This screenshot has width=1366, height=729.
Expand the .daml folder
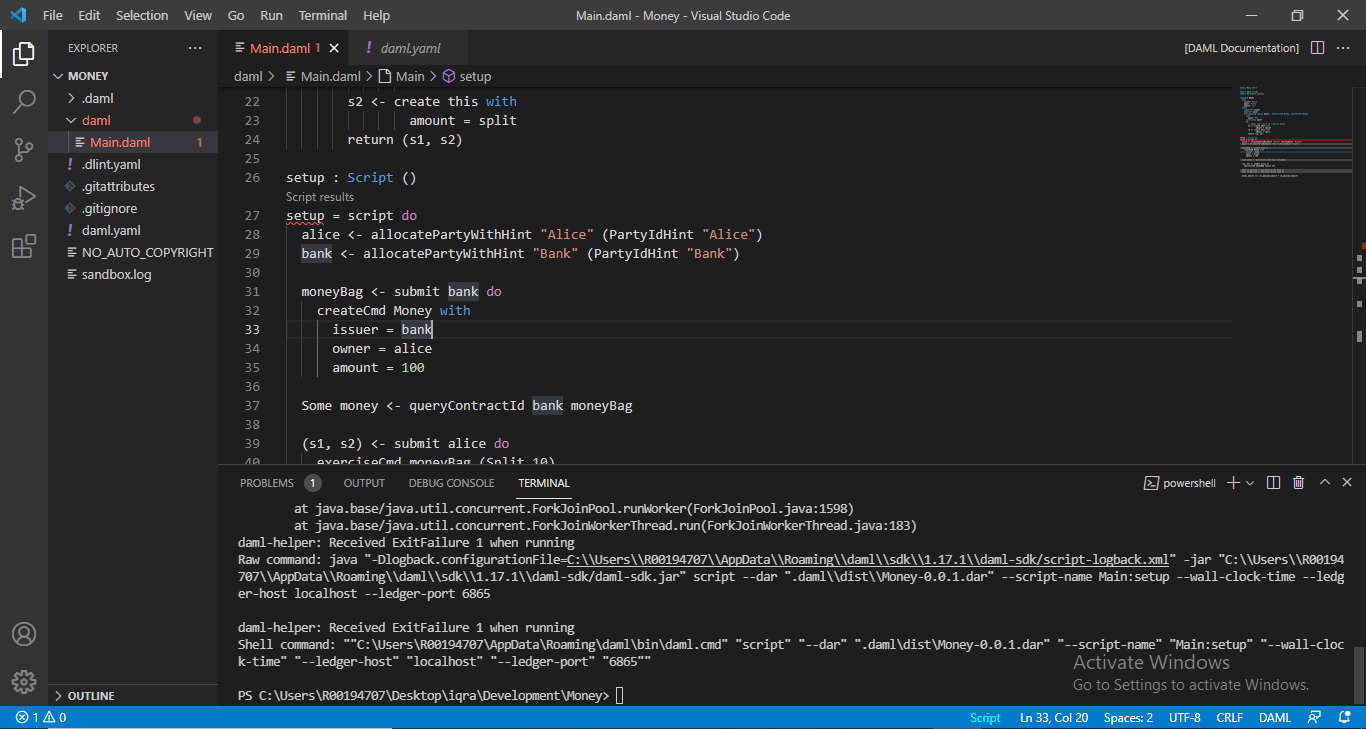pyautogui.click(x=97, y=98)
